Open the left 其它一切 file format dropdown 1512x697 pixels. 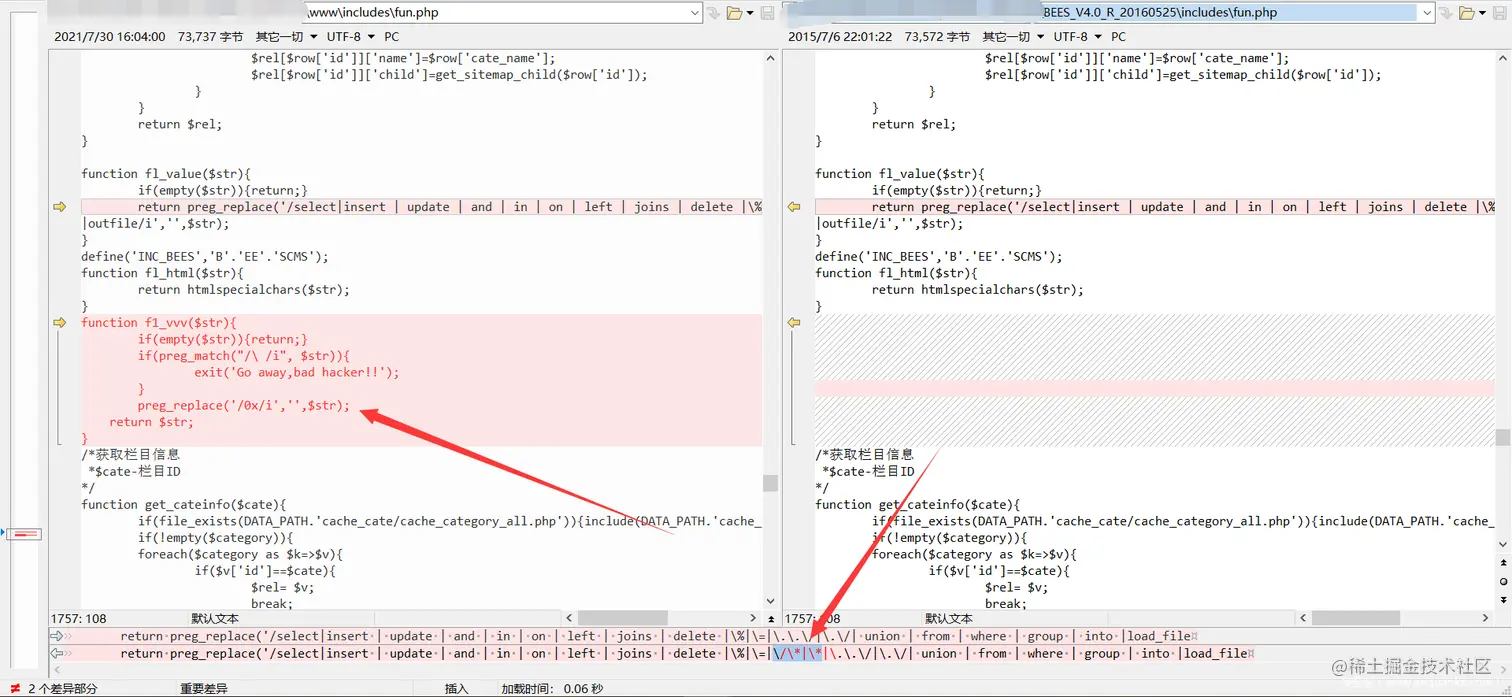(284, 37)
